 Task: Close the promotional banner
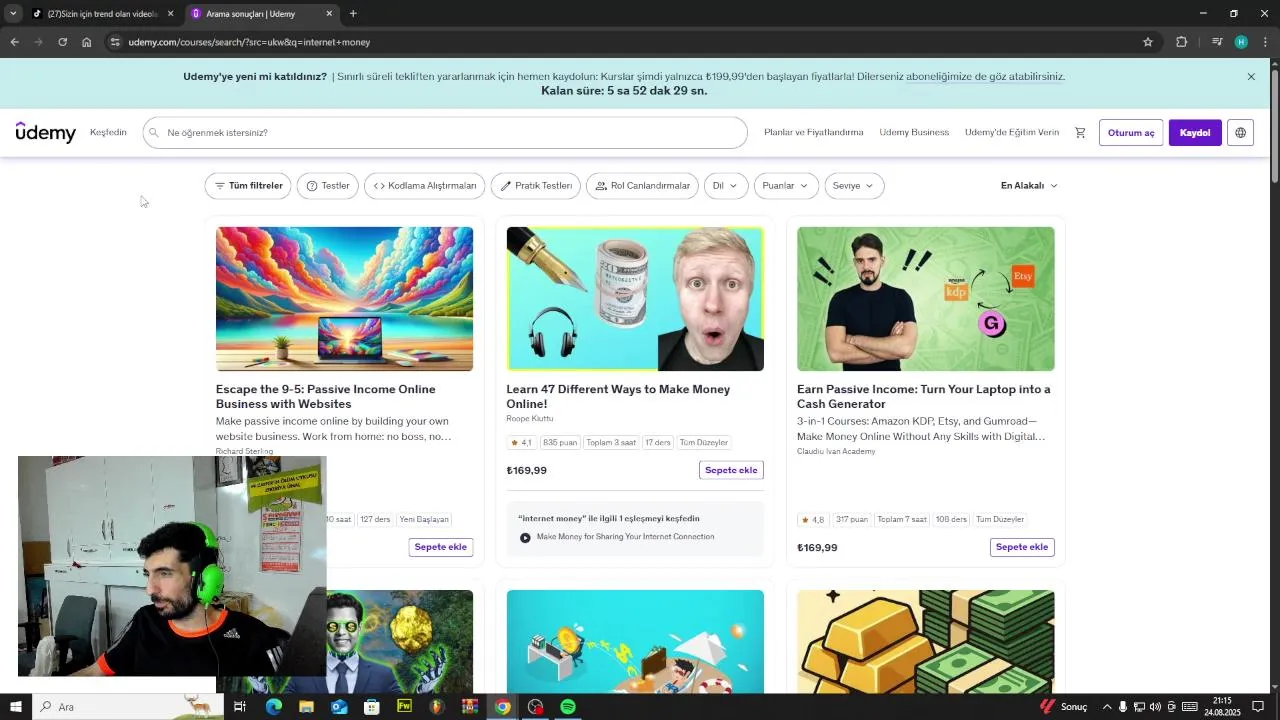(x=1251, y=77)
